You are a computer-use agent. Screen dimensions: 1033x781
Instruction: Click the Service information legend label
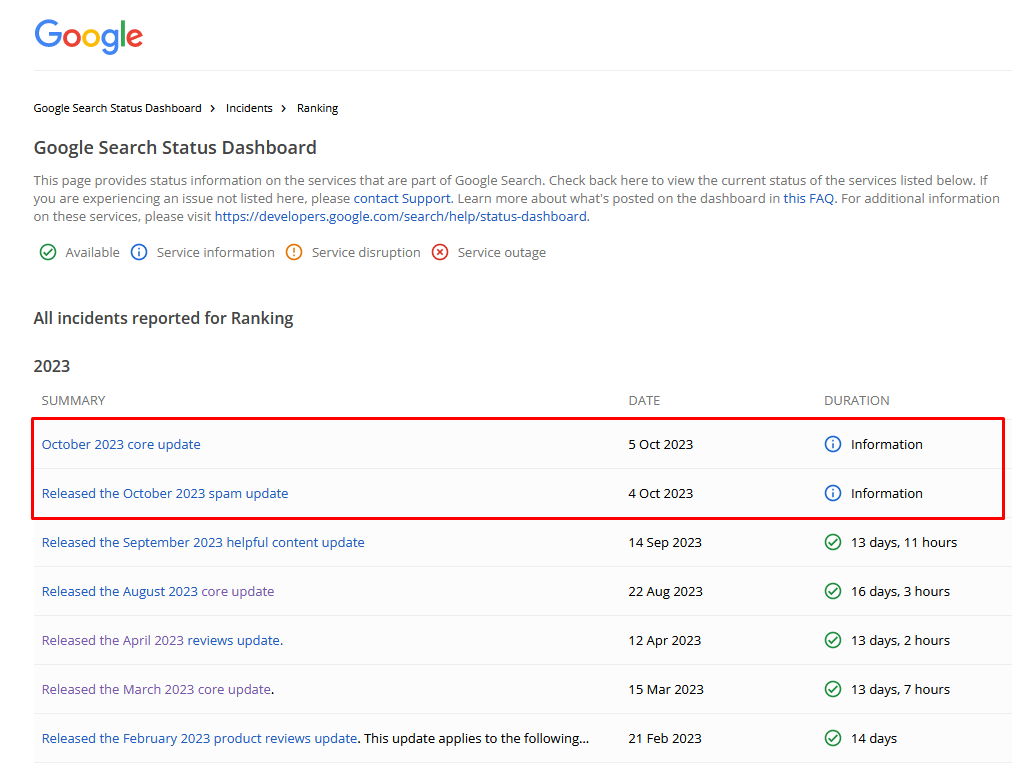pyautogui.click(x=215, y=252)
